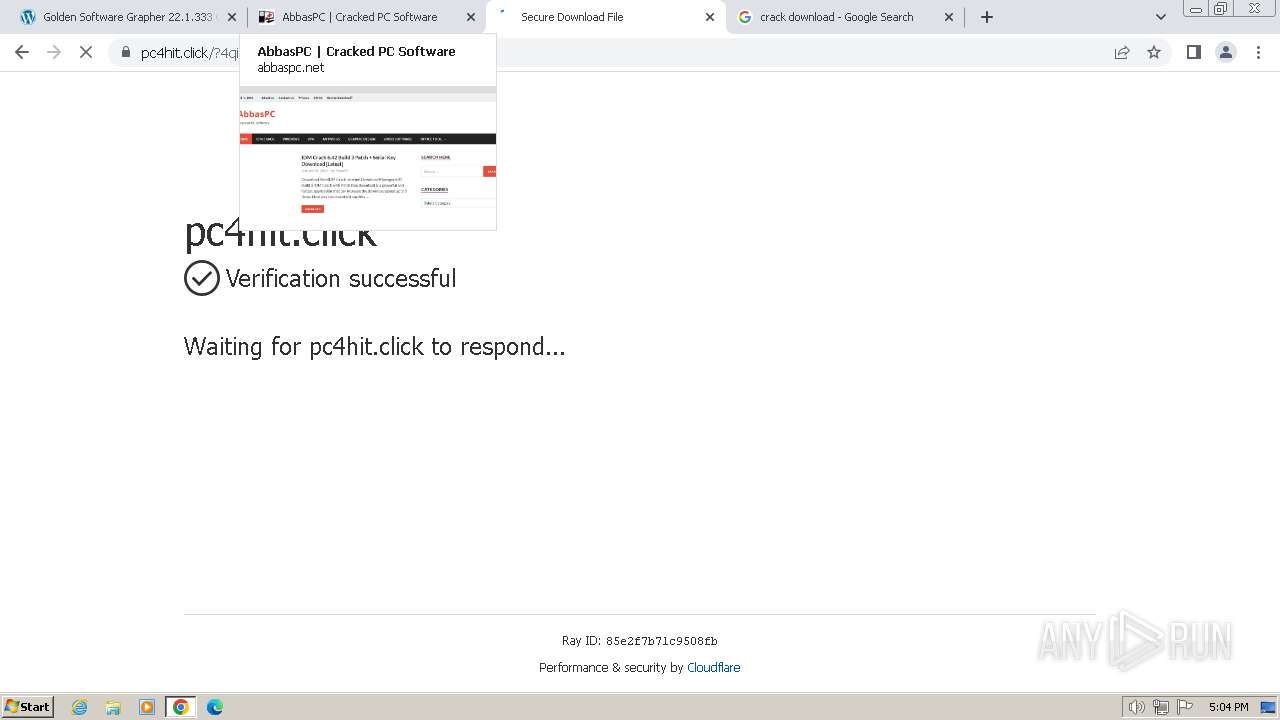Open the Cloudflare link
The width and height of the screenshot is (1280, 720).
(713, 667)
